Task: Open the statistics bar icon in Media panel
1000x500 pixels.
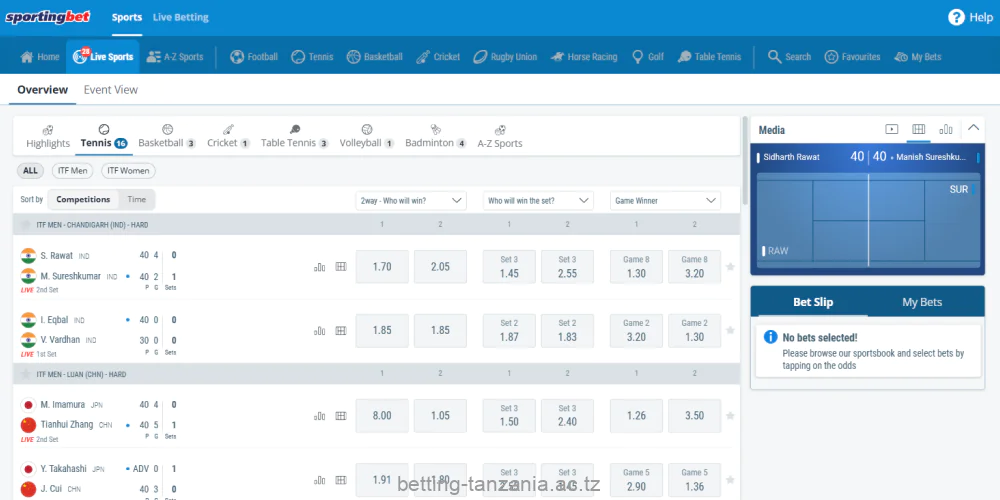Action: [946, 129]
